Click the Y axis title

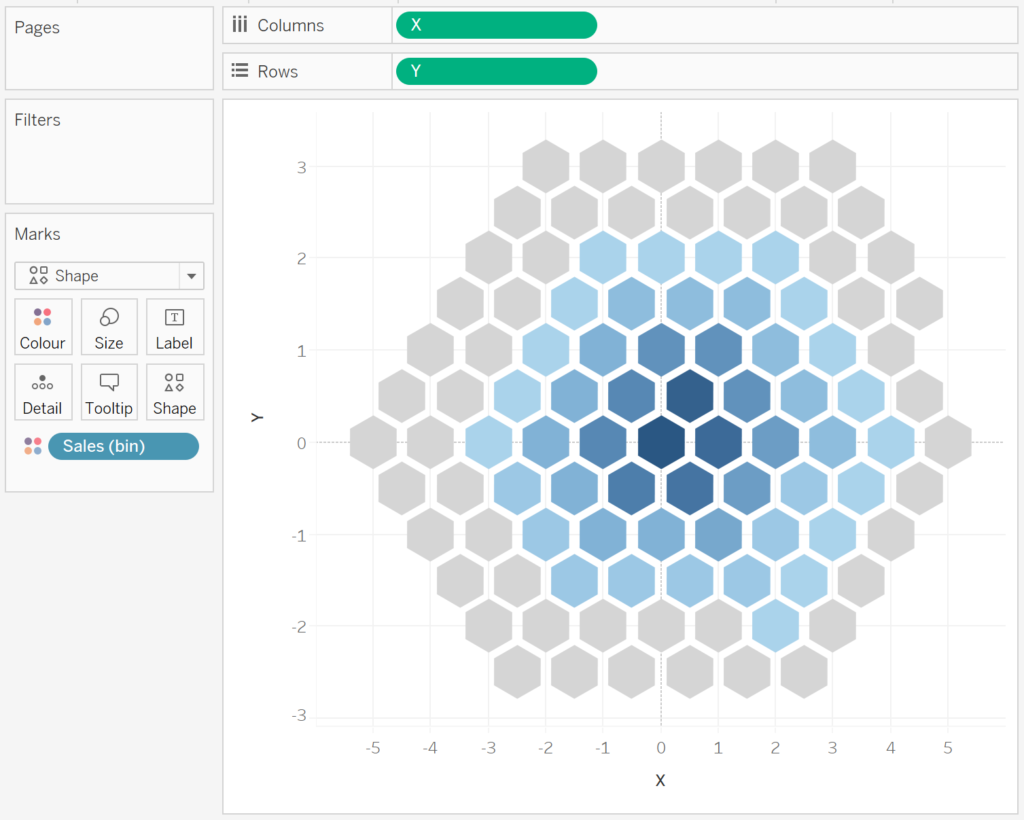click(x=257, y=417)
